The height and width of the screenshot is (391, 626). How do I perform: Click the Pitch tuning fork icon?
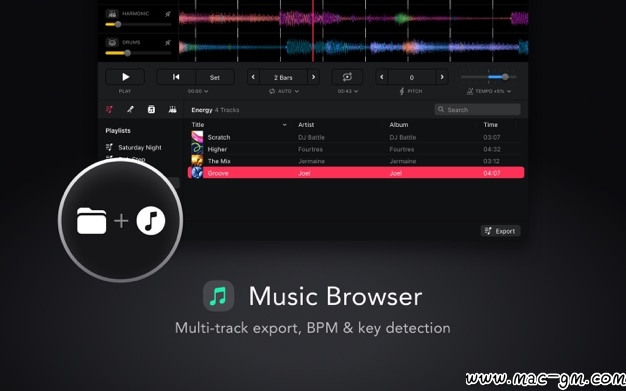pyautogui.click(x=402, y=91)
